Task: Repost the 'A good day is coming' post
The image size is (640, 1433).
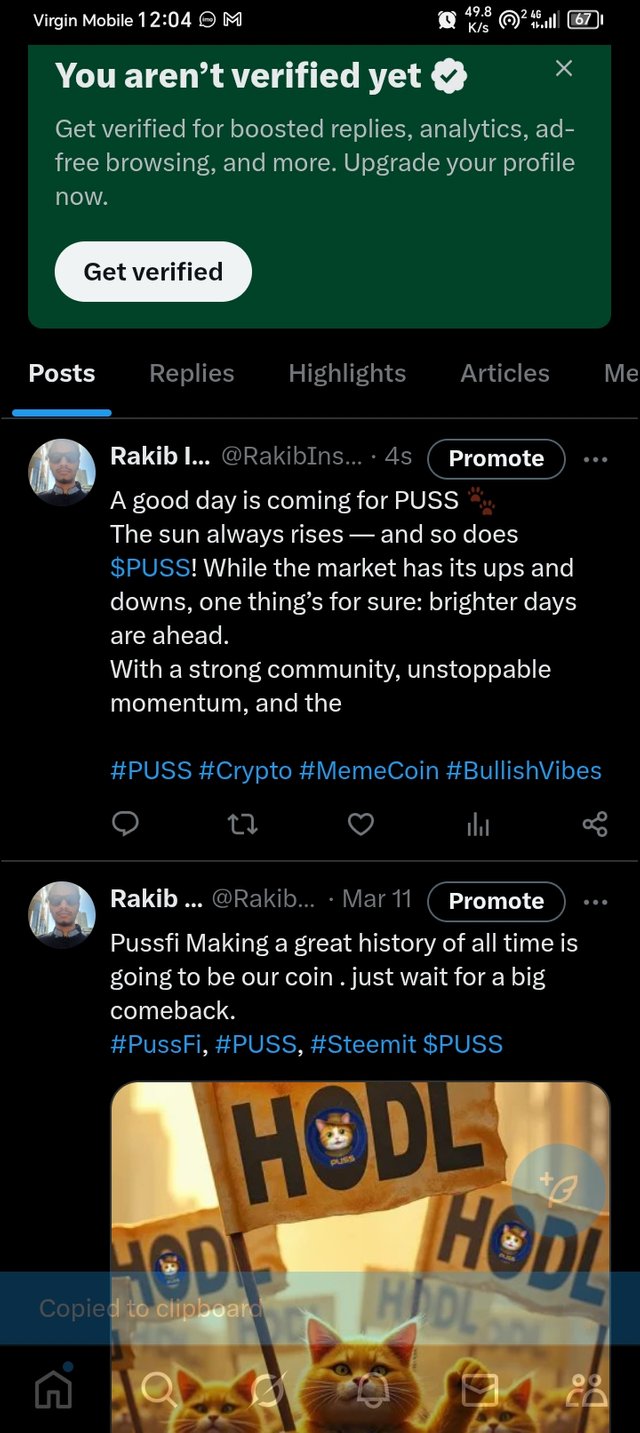Action: pos(242,824)
